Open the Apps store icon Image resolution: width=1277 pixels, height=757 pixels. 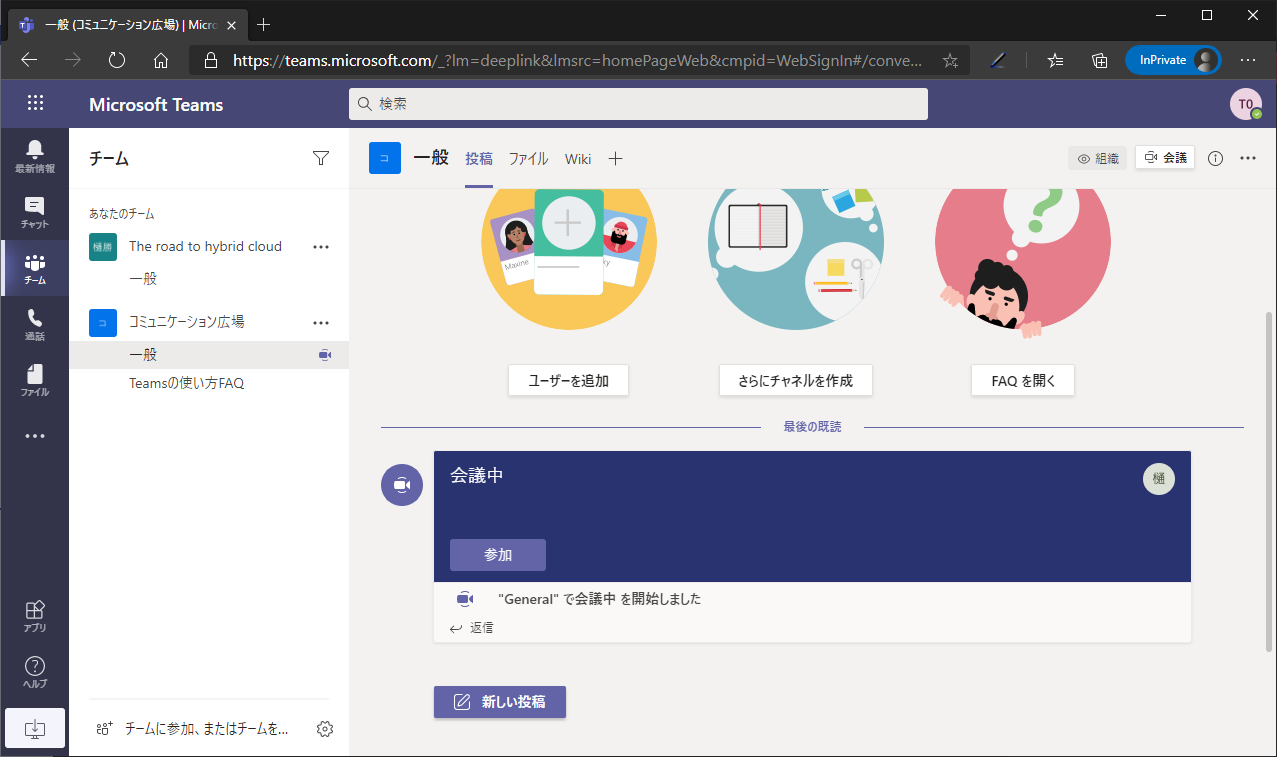click(x=35, y=615)
